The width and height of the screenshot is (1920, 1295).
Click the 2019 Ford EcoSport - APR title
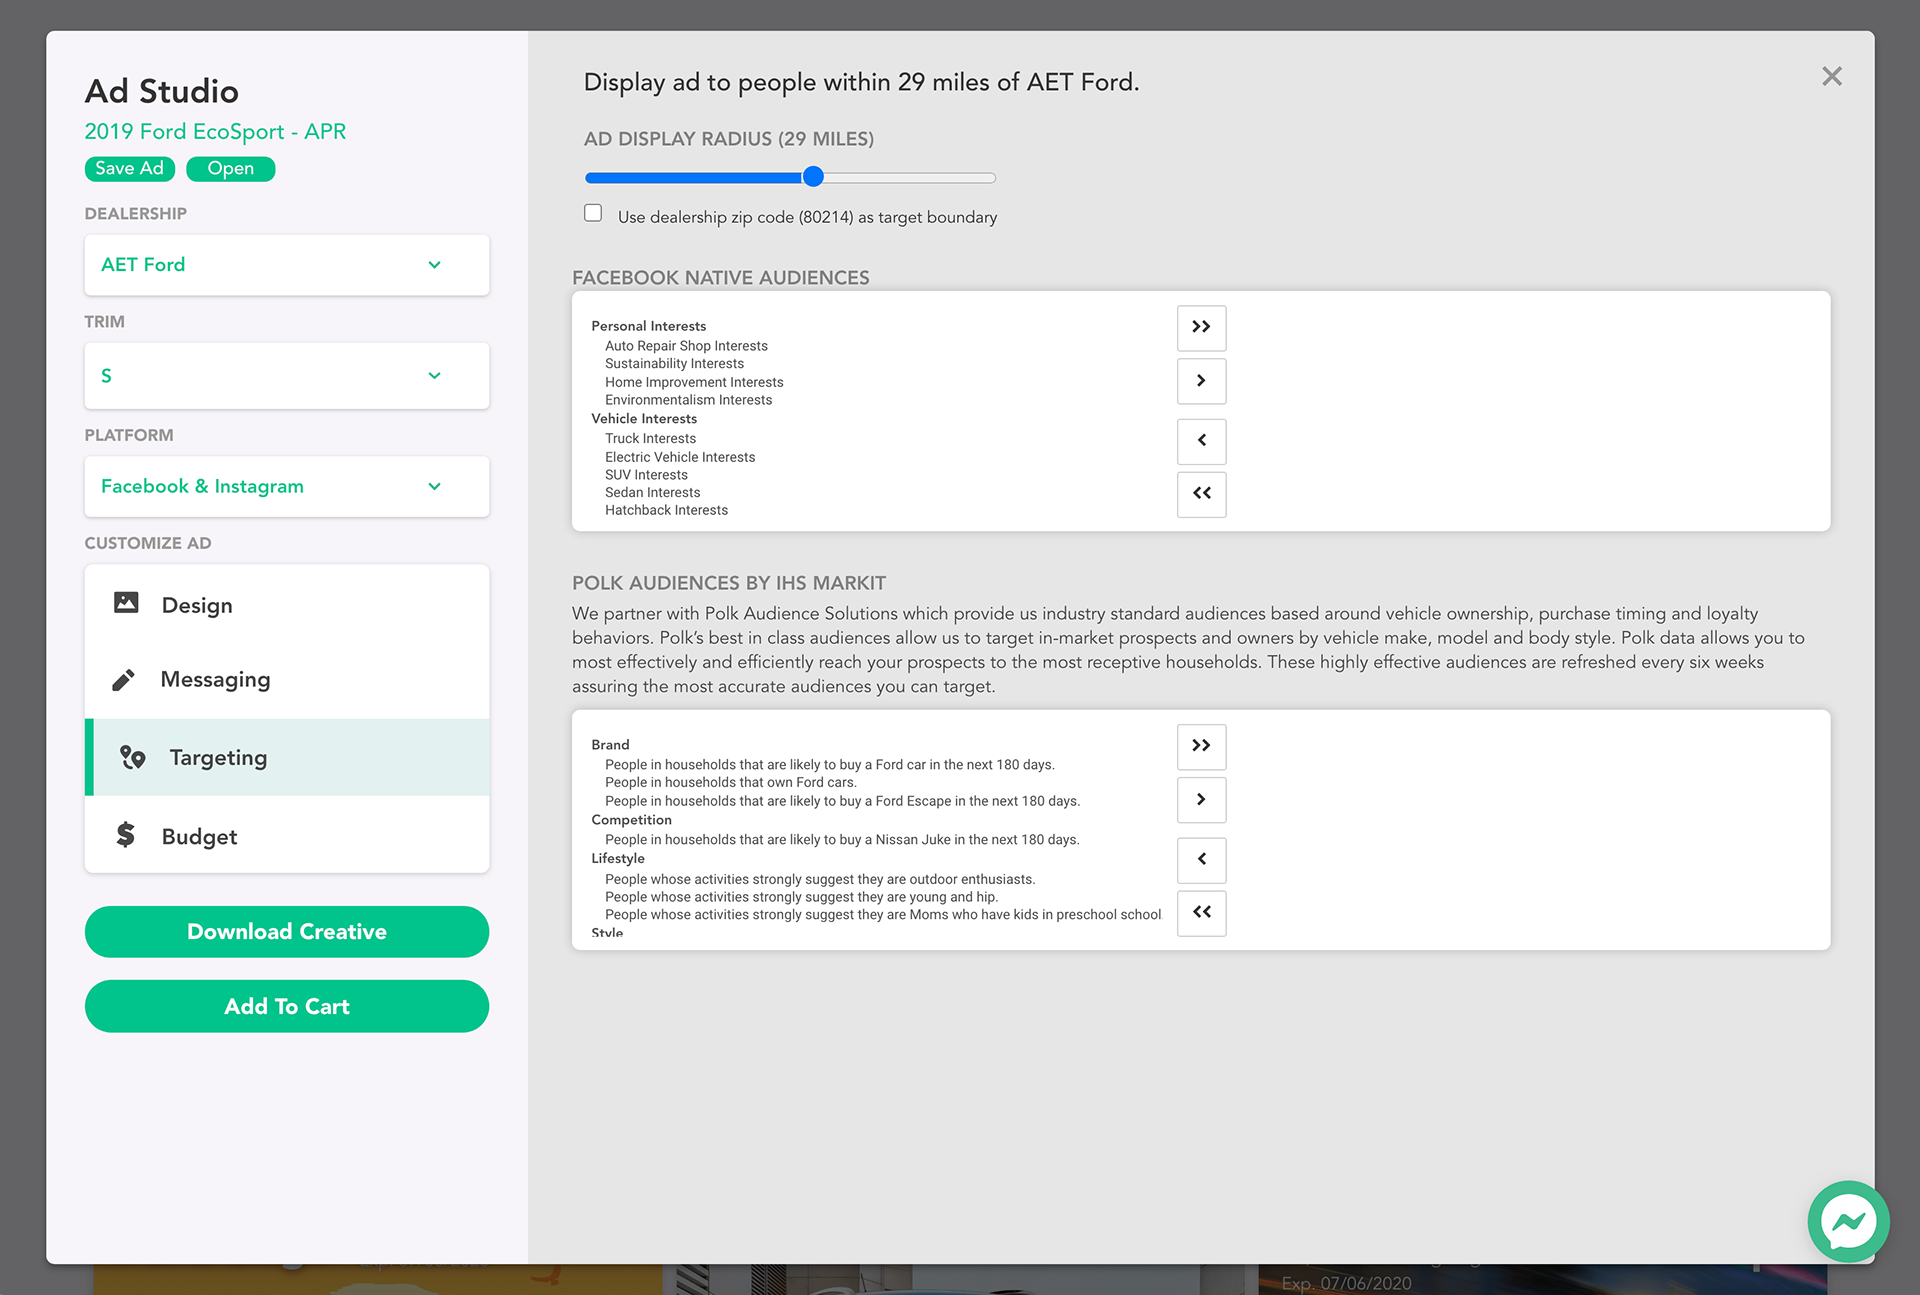click(215, 132)
